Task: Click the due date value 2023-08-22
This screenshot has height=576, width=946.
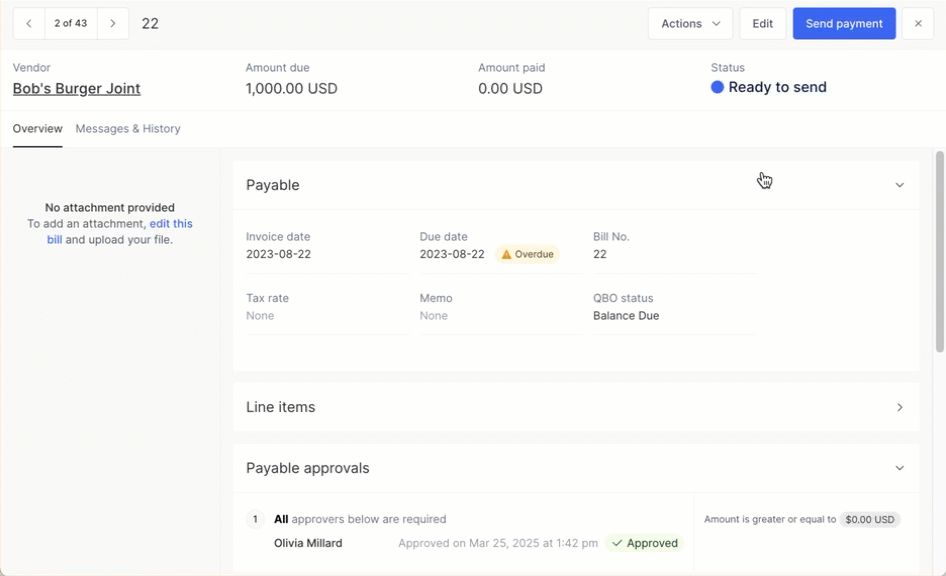Action: click(452, 254)
